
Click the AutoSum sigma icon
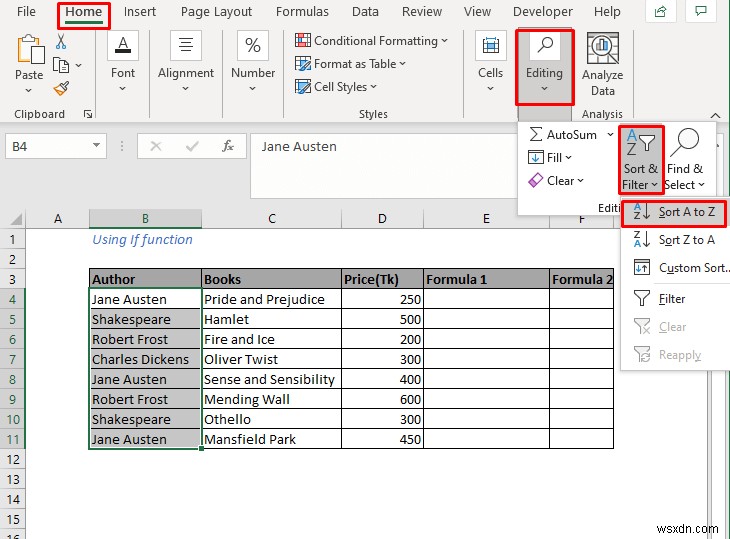pyautogui.click(x=536, y=135)
